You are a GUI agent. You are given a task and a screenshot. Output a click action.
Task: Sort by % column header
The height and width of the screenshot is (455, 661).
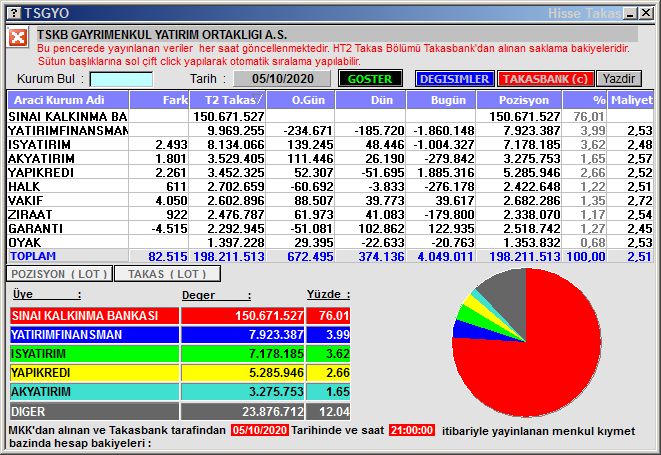coord(585,100)
